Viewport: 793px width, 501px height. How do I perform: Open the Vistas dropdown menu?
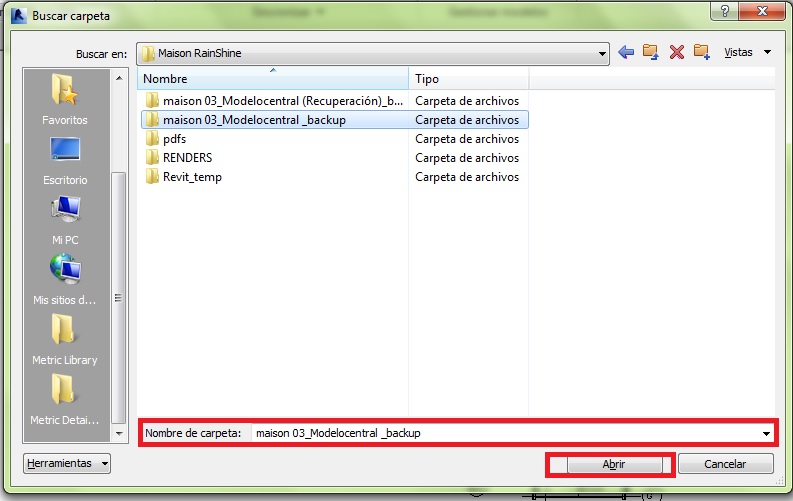point(745,52)
